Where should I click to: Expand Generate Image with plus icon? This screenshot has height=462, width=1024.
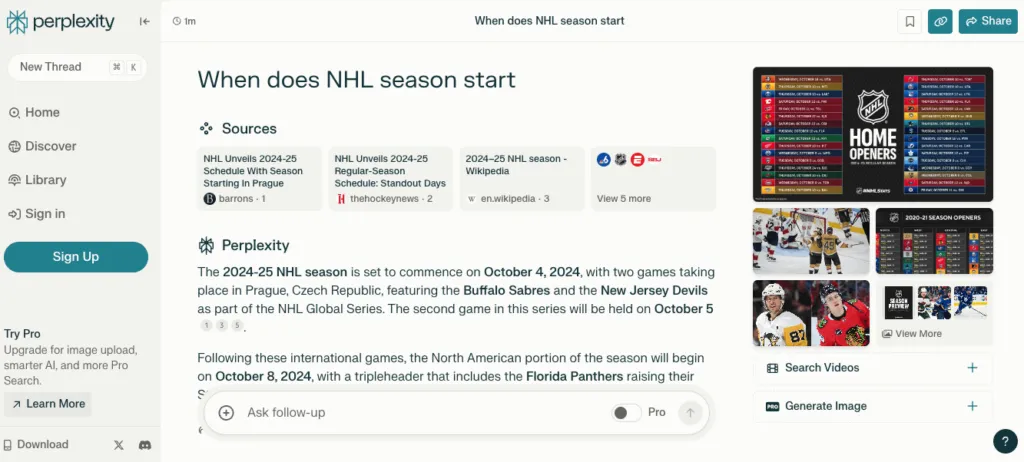972,406
